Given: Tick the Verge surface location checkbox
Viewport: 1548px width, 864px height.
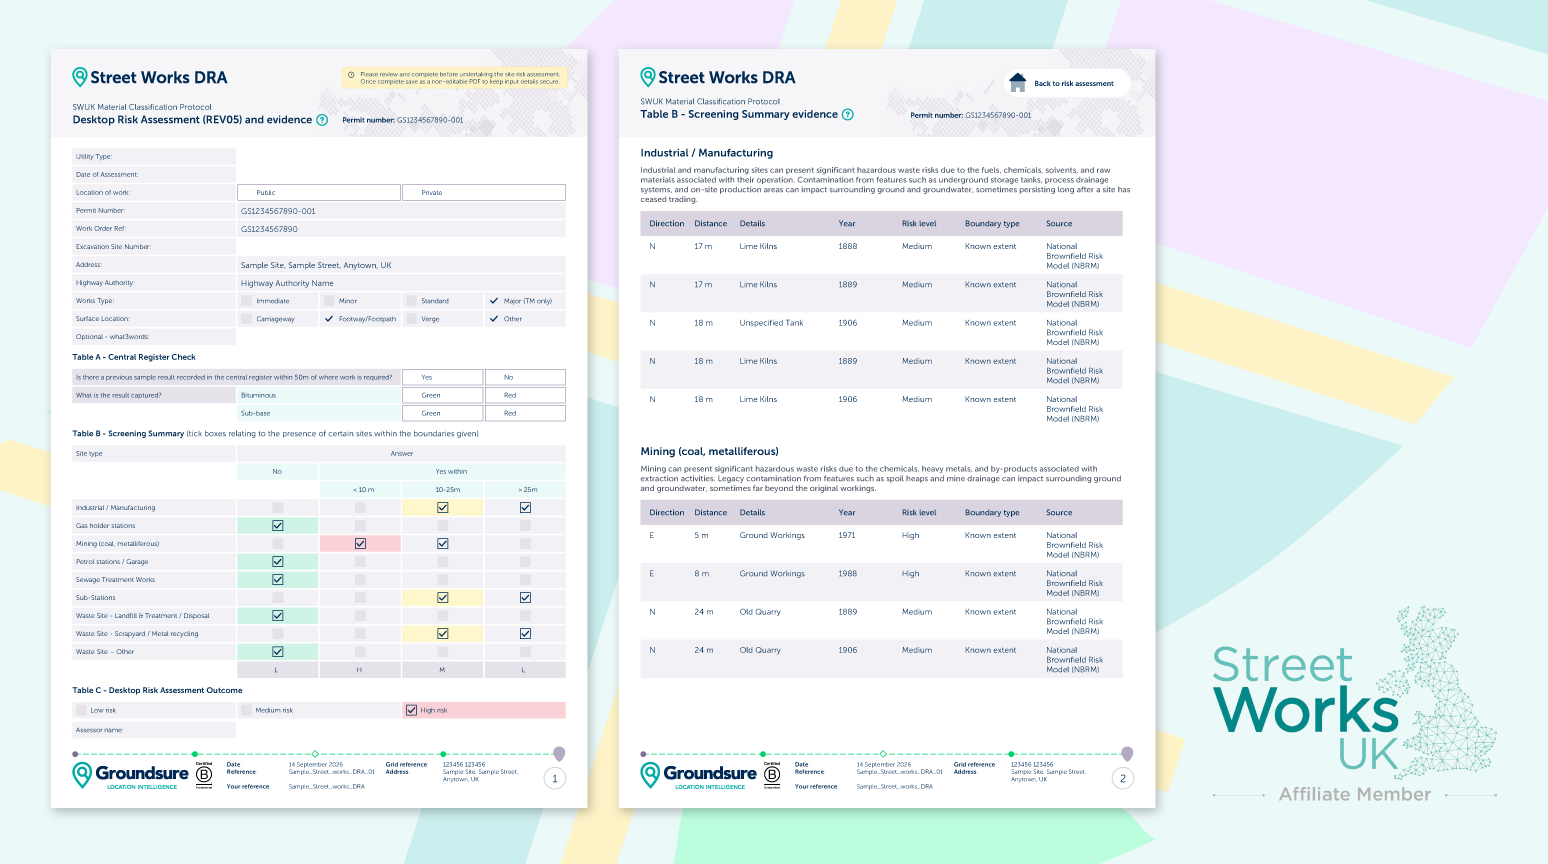Looking at the screenshot, I should pyautogui.click(x=411, y=319).
